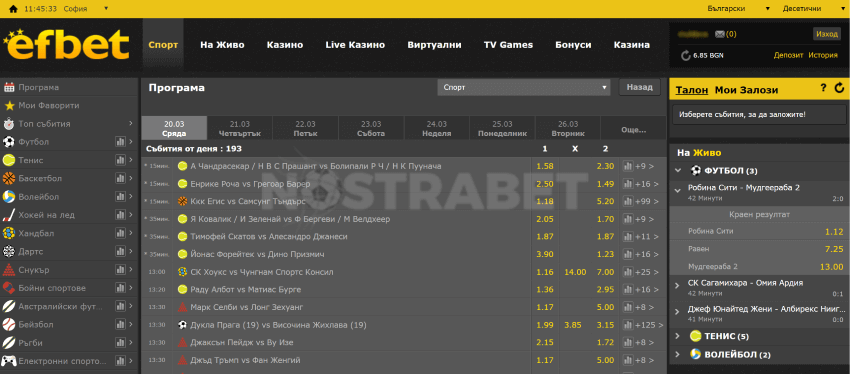Expand the ТЕНИС (5) live section
Viewport: 850px width, 374px height.
coord(678,336)
